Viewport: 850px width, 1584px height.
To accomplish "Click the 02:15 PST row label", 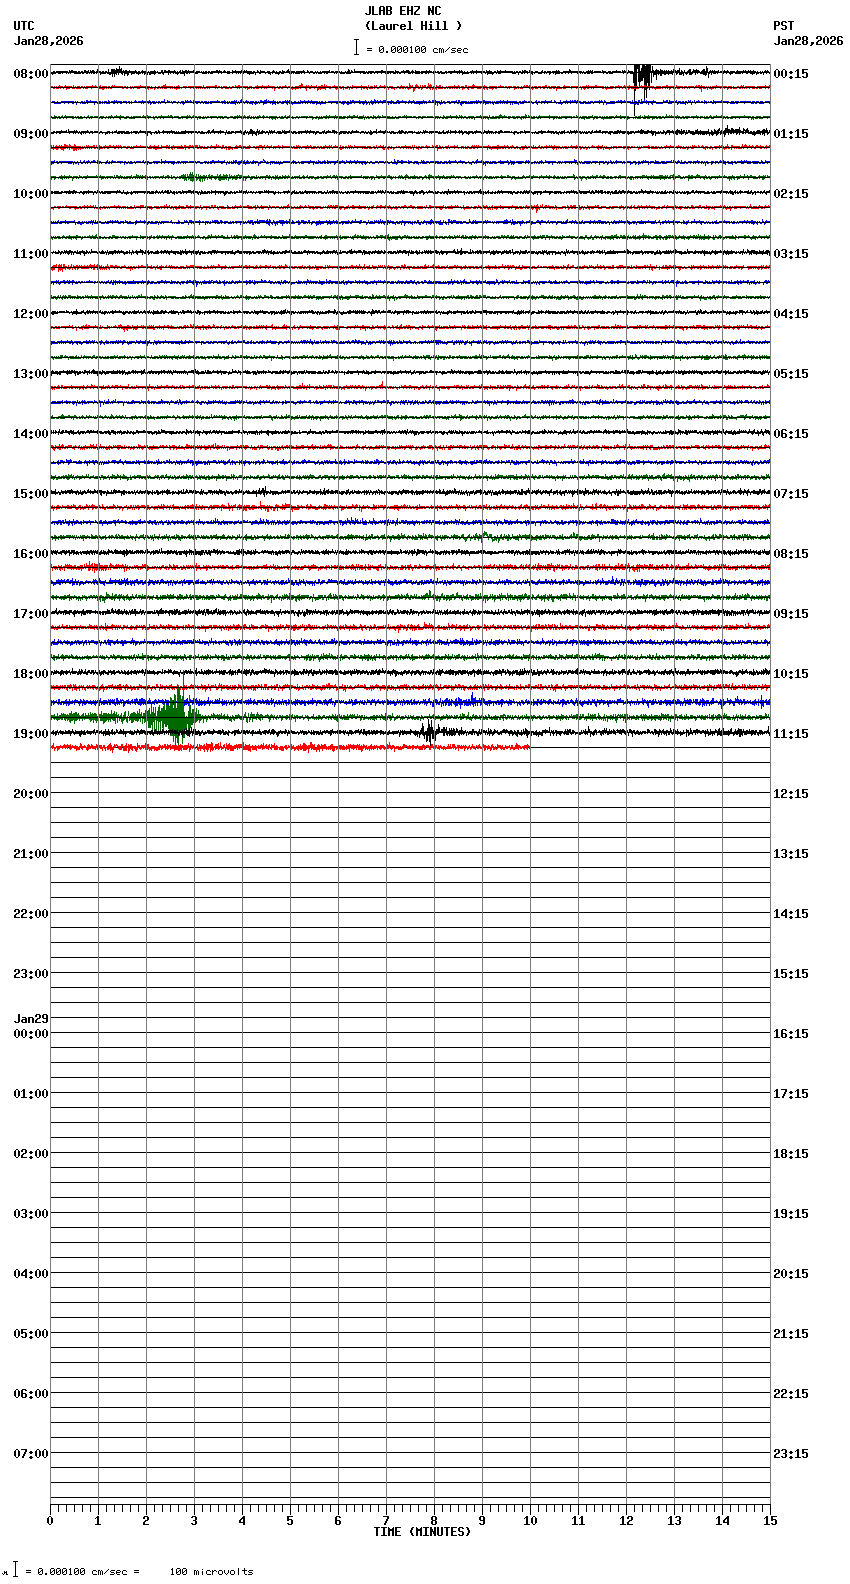I will [791, 194].
